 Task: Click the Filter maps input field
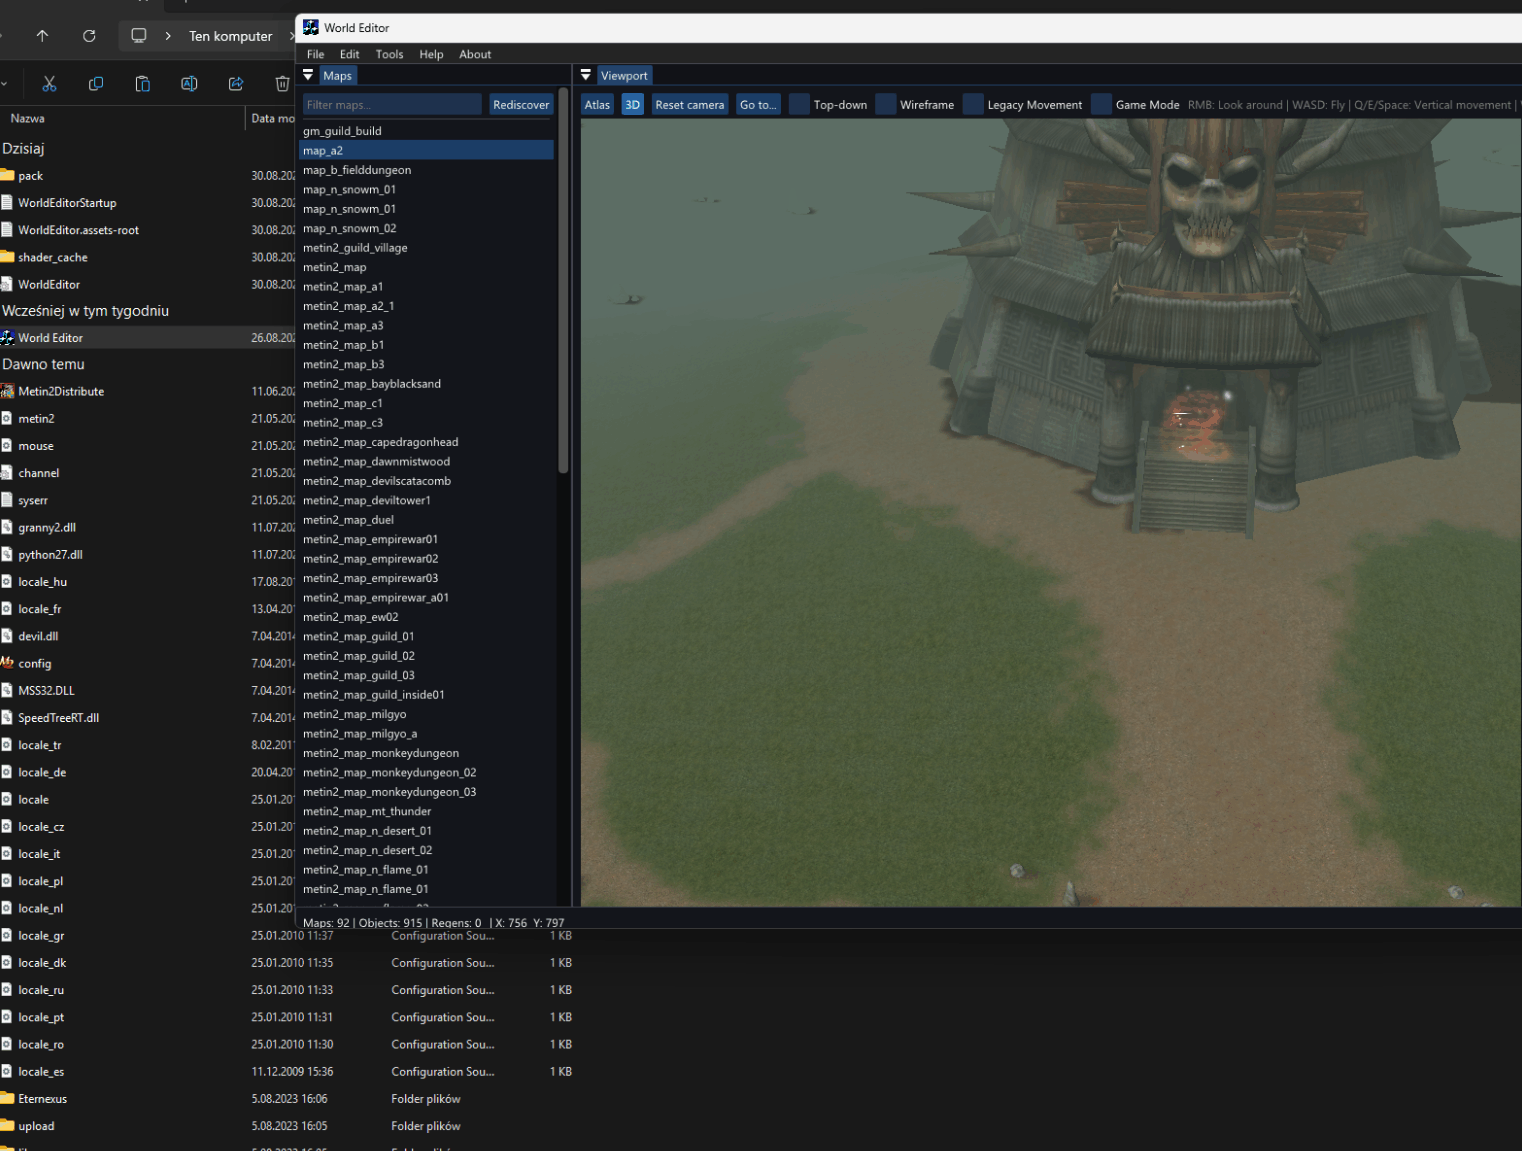[x=392, y=104]
